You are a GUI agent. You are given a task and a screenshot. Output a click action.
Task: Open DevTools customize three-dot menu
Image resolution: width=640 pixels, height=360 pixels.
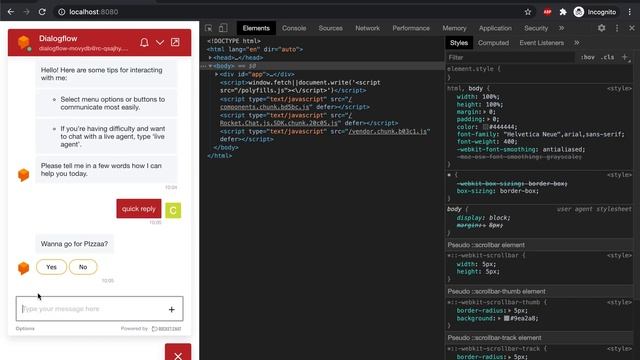(x=617, y=28)
